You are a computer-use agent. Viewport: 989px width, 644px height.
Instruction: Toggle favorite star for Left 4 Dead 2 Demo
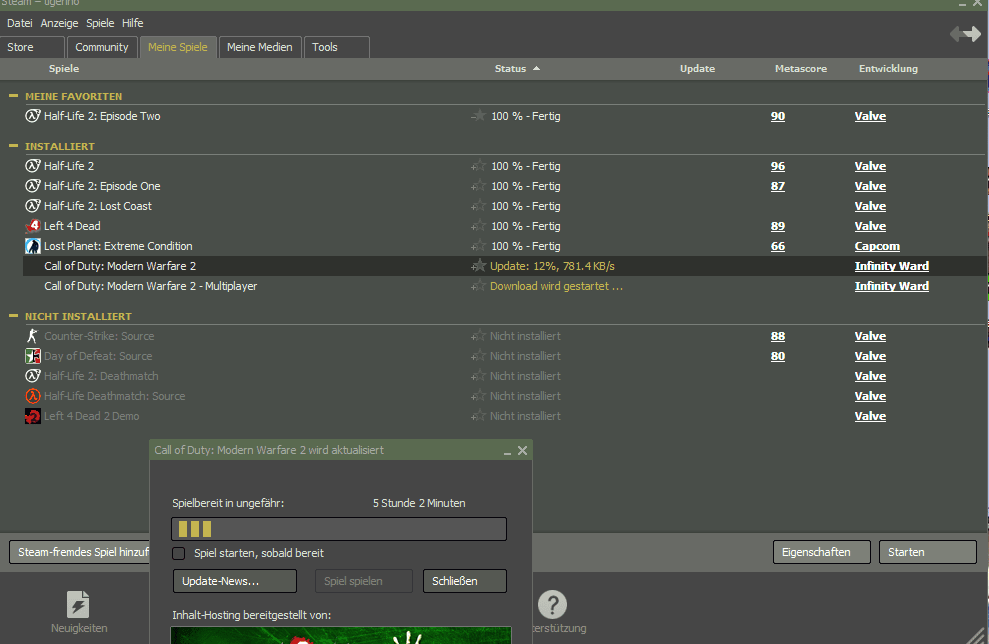point(479,416)
